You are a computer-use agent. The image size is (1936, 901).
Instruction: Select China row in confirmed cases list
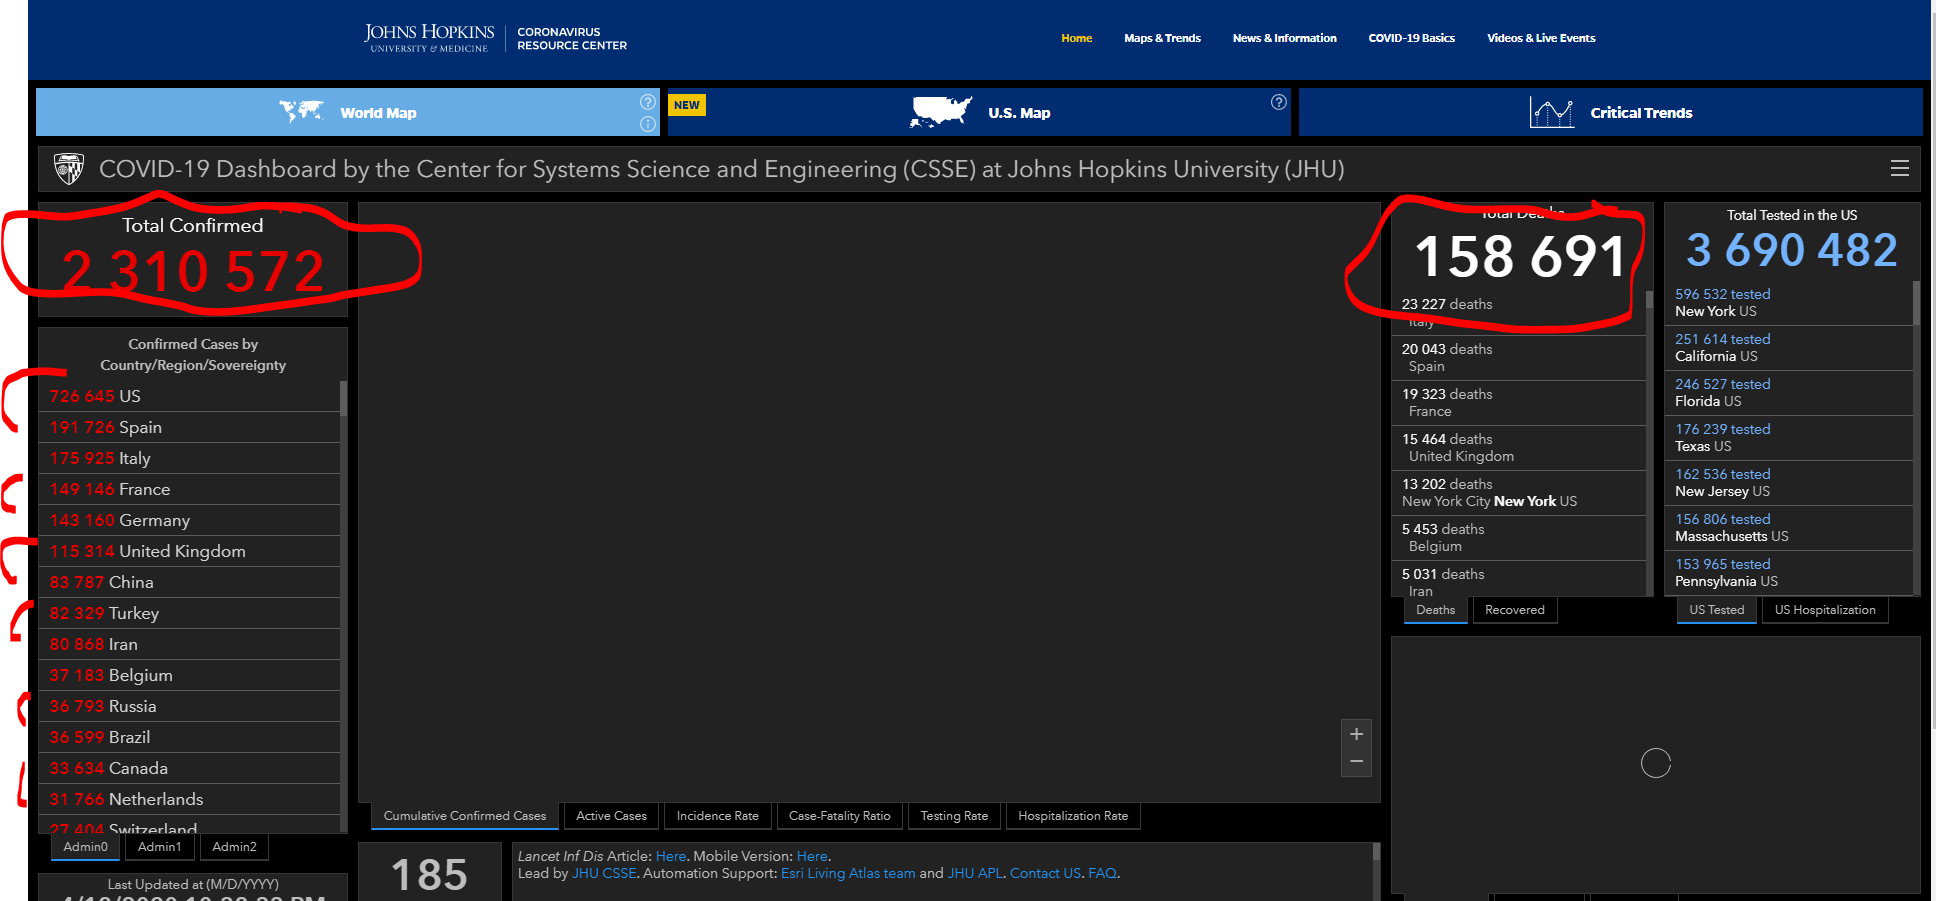[190, 582]
